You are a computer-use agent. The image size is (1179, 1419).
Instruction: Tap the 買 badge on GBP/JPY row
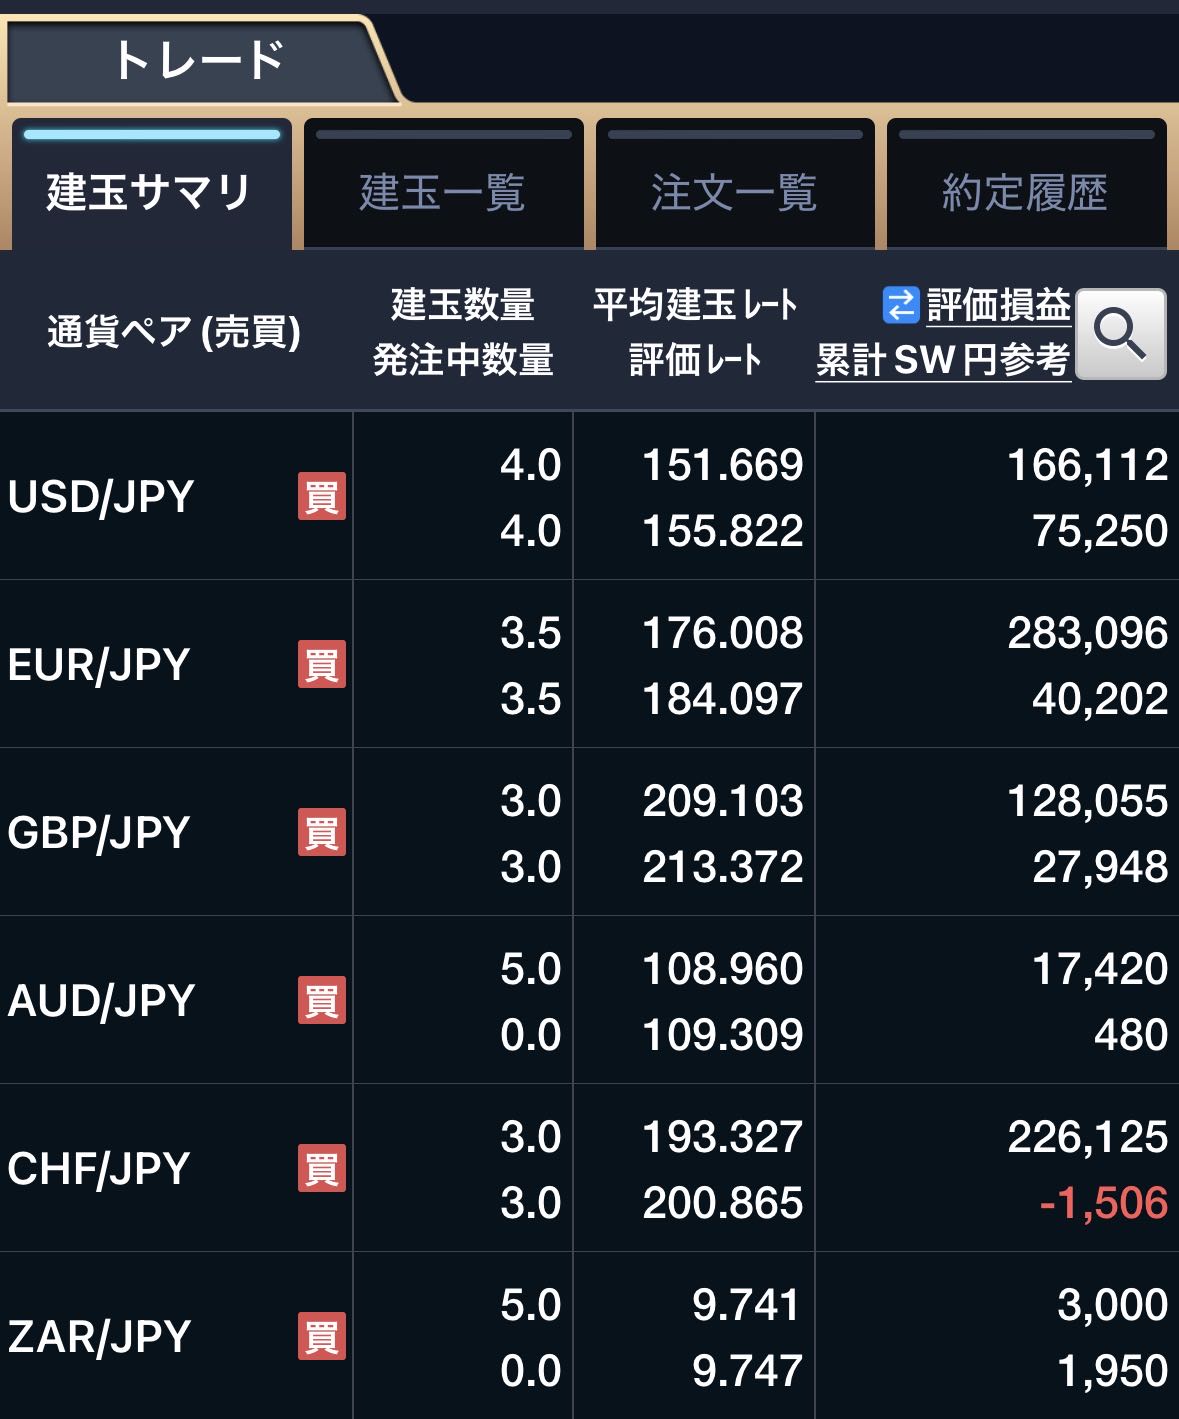[x=321, y=832]
